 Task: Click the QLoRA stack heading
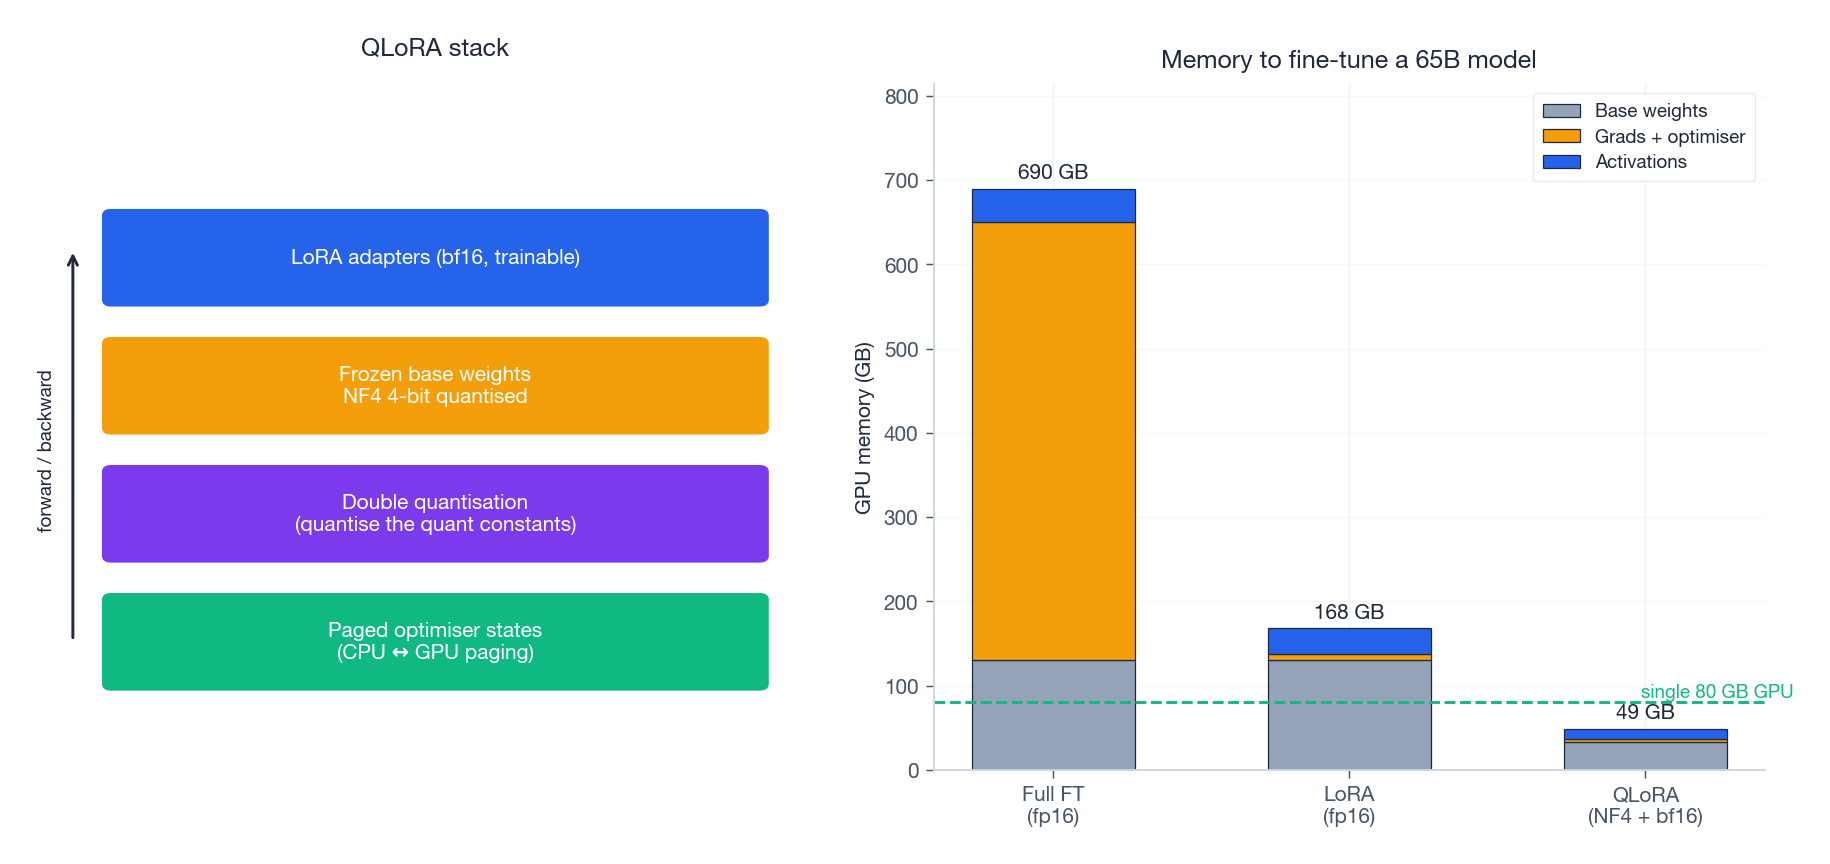click(x=435, y=48)
